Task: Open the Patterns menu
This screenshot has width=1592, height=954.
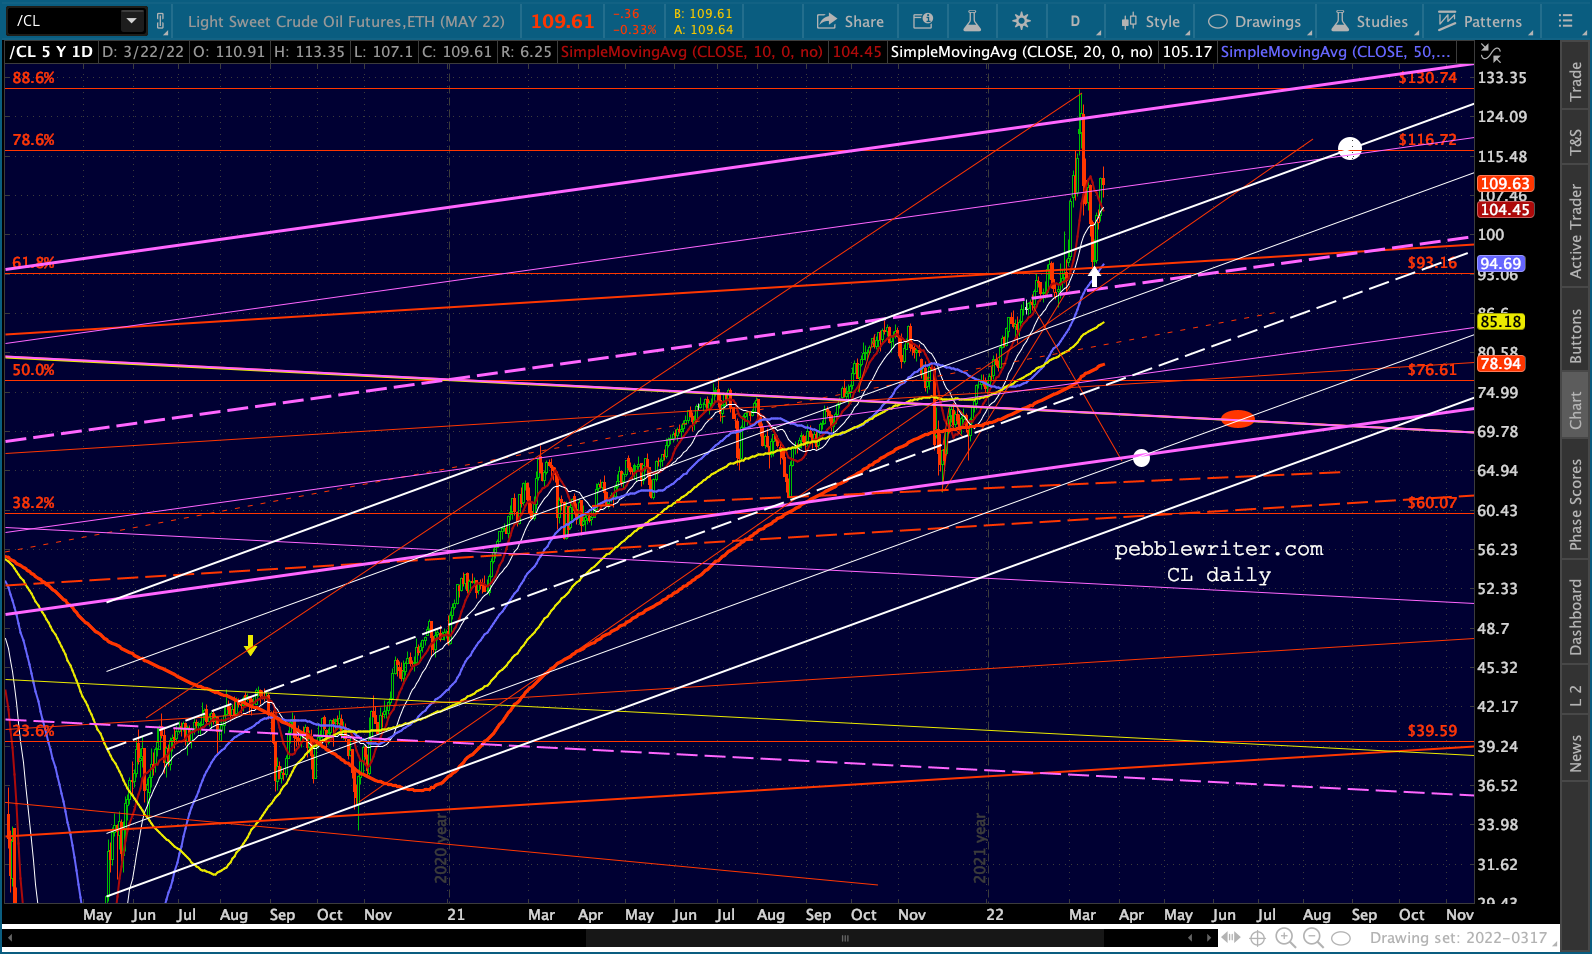Action: [1479, 21]
